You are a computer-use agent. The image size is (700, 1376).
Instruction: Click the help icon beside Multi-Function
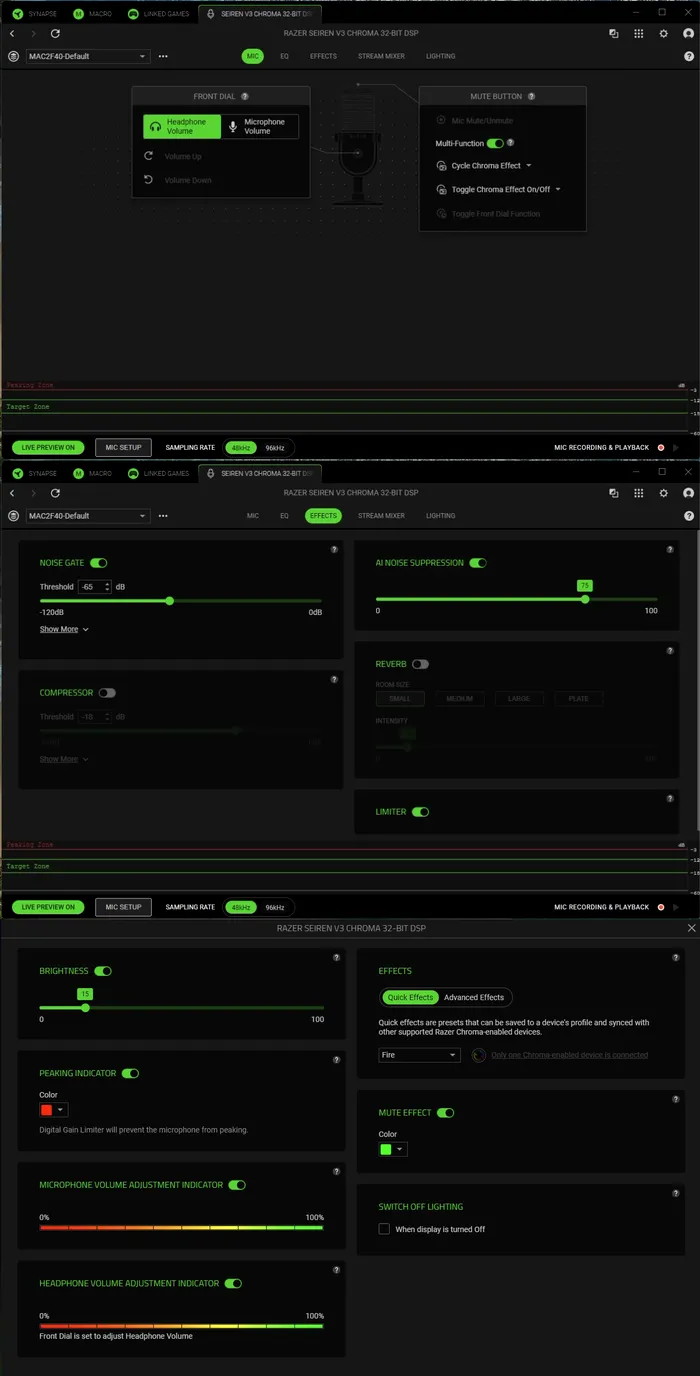click(511, 143)
